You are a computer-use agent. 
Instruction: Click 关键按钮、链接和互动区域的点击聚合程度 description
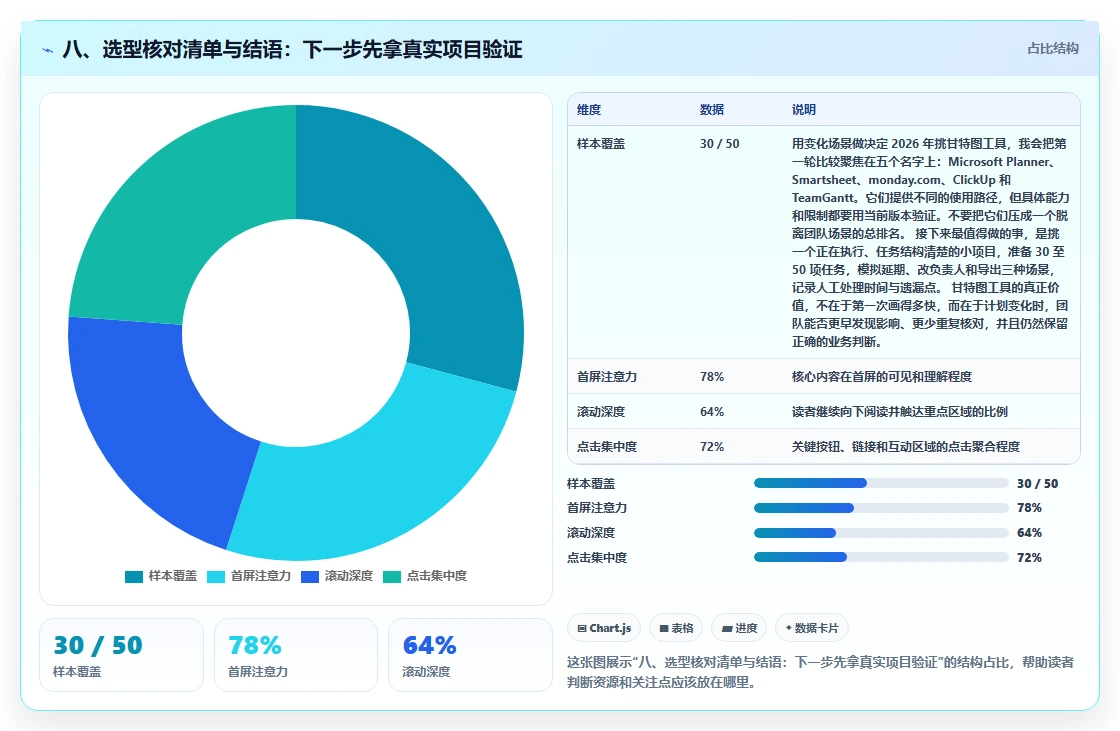coord(906,447)
